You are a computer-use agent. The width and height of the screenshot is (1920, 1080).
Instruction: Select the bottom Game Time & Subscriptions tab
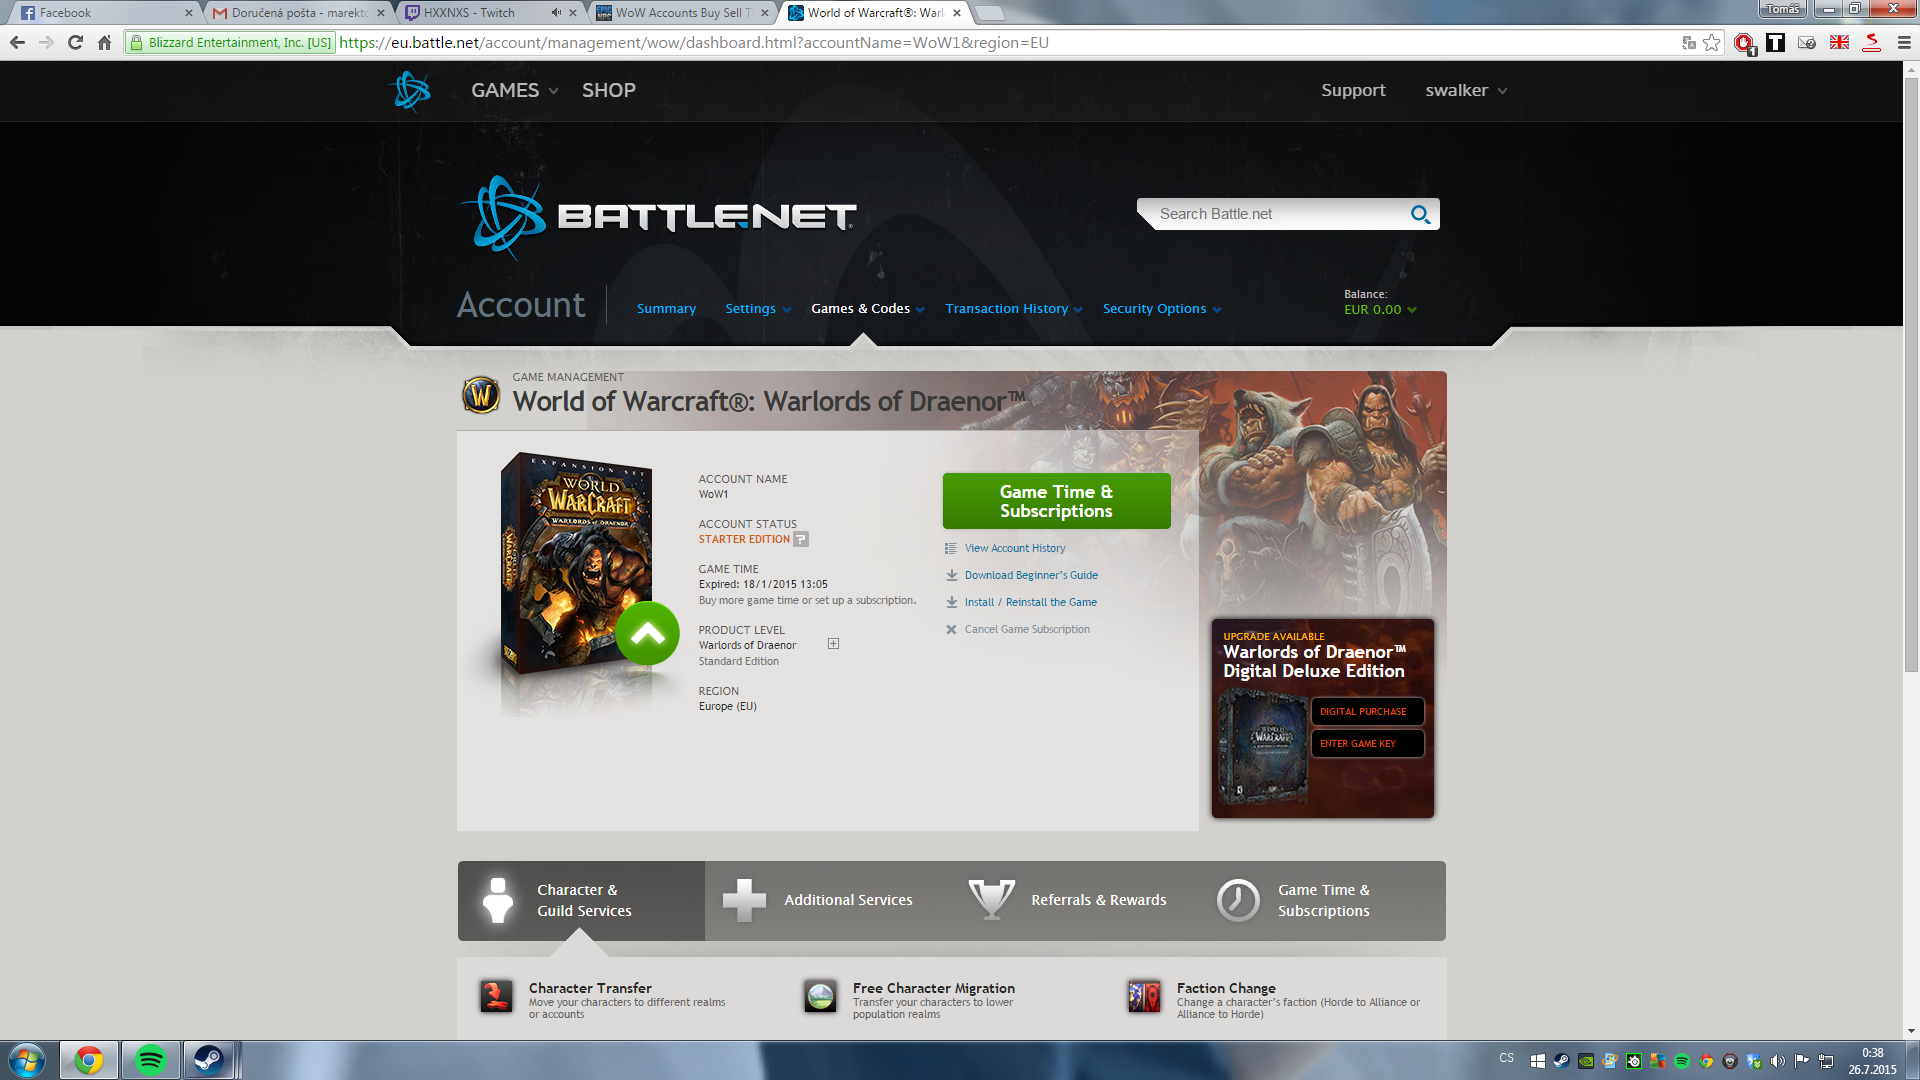click(1322, 901)
